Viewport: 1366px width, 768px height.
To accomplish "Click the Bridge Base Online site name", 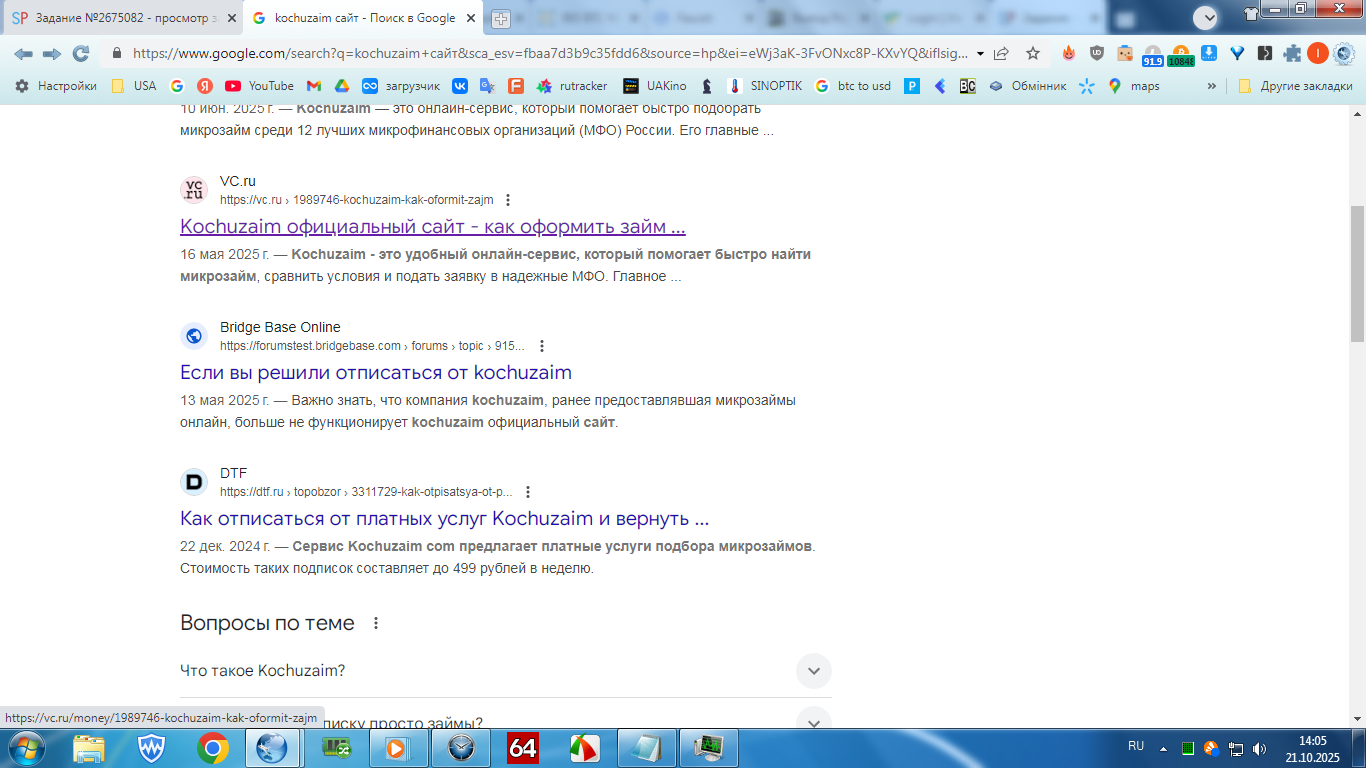I will coord(280,327).
